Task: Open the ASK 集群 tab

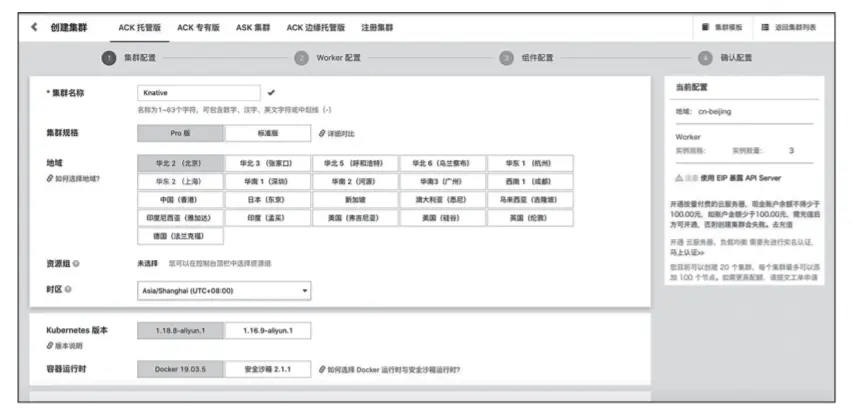Action: click(253, 28)
